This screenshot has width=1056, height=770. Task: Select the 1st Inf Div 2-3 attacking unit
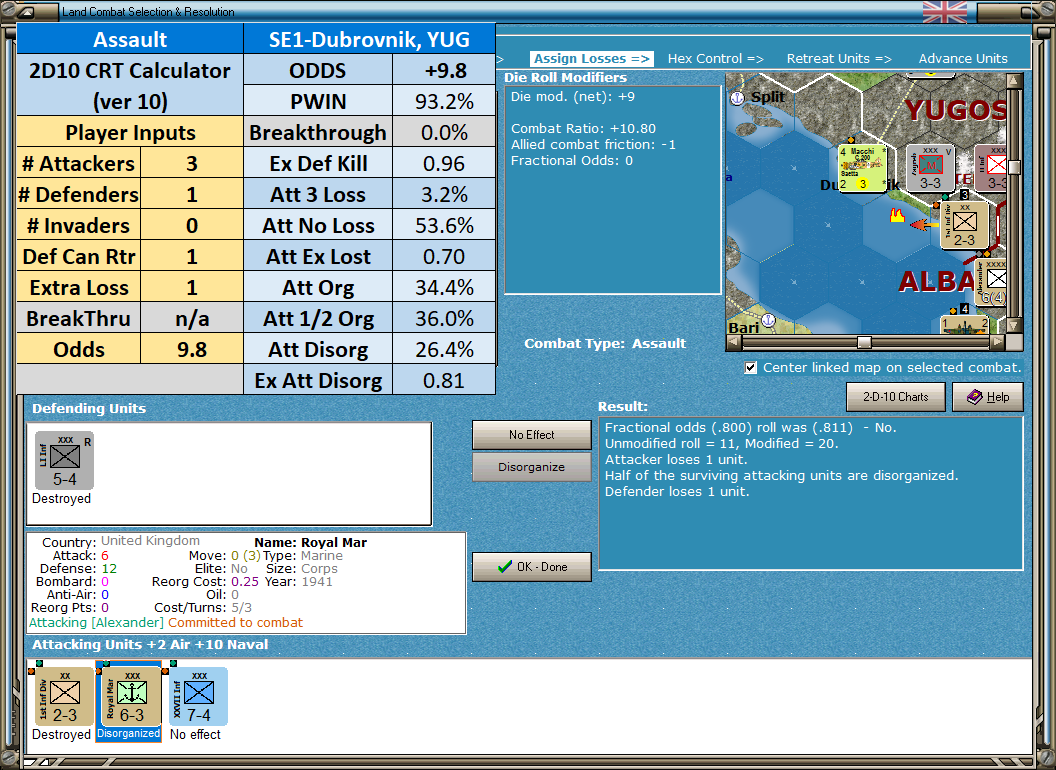click(64, 697)
